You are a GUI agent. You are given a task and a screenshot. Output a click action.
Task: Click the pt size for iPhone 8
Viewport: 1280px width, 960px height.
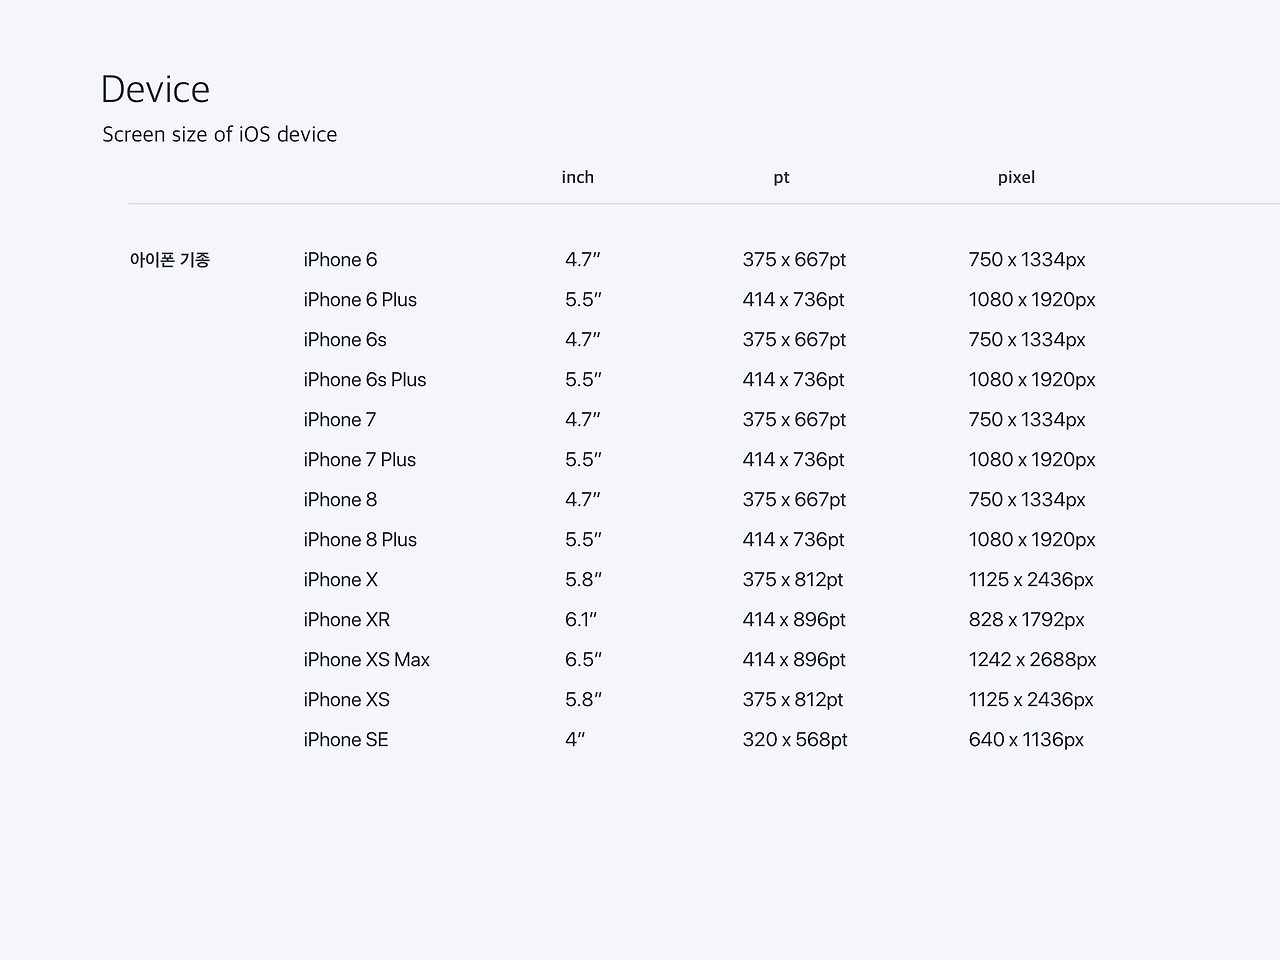(794, 500)
